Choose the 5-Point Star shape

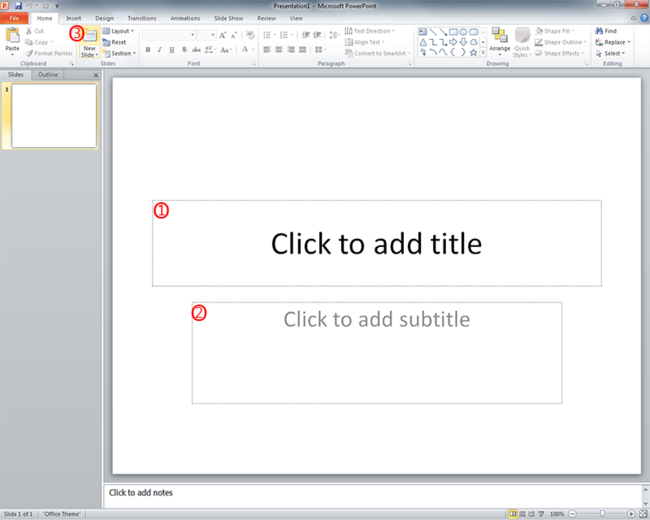(x=473, y=52)
